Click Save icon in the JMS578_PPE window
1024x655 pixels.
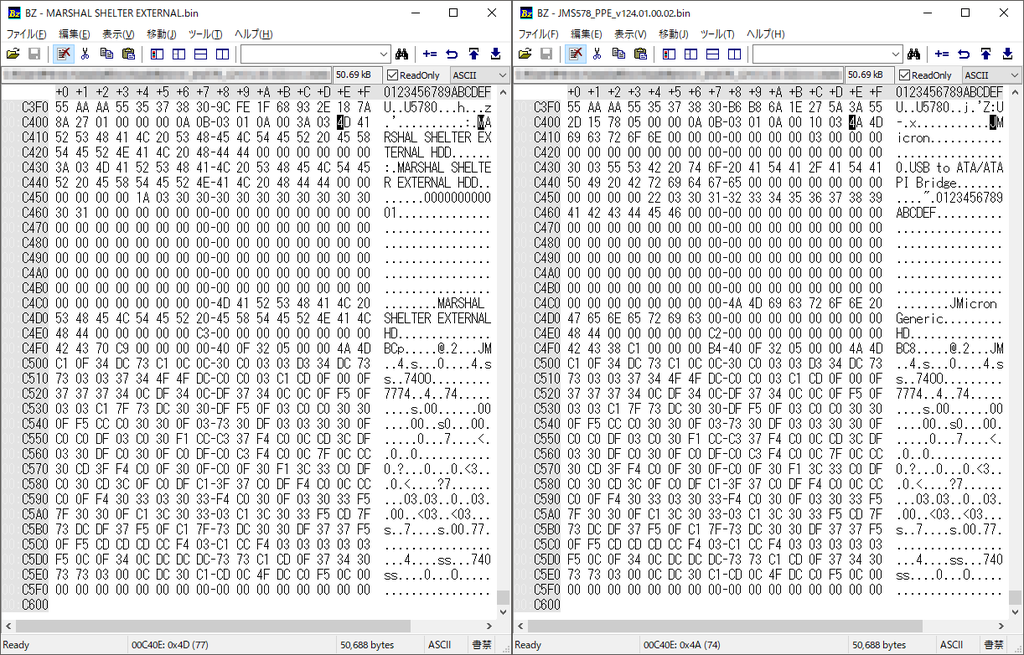547,54
